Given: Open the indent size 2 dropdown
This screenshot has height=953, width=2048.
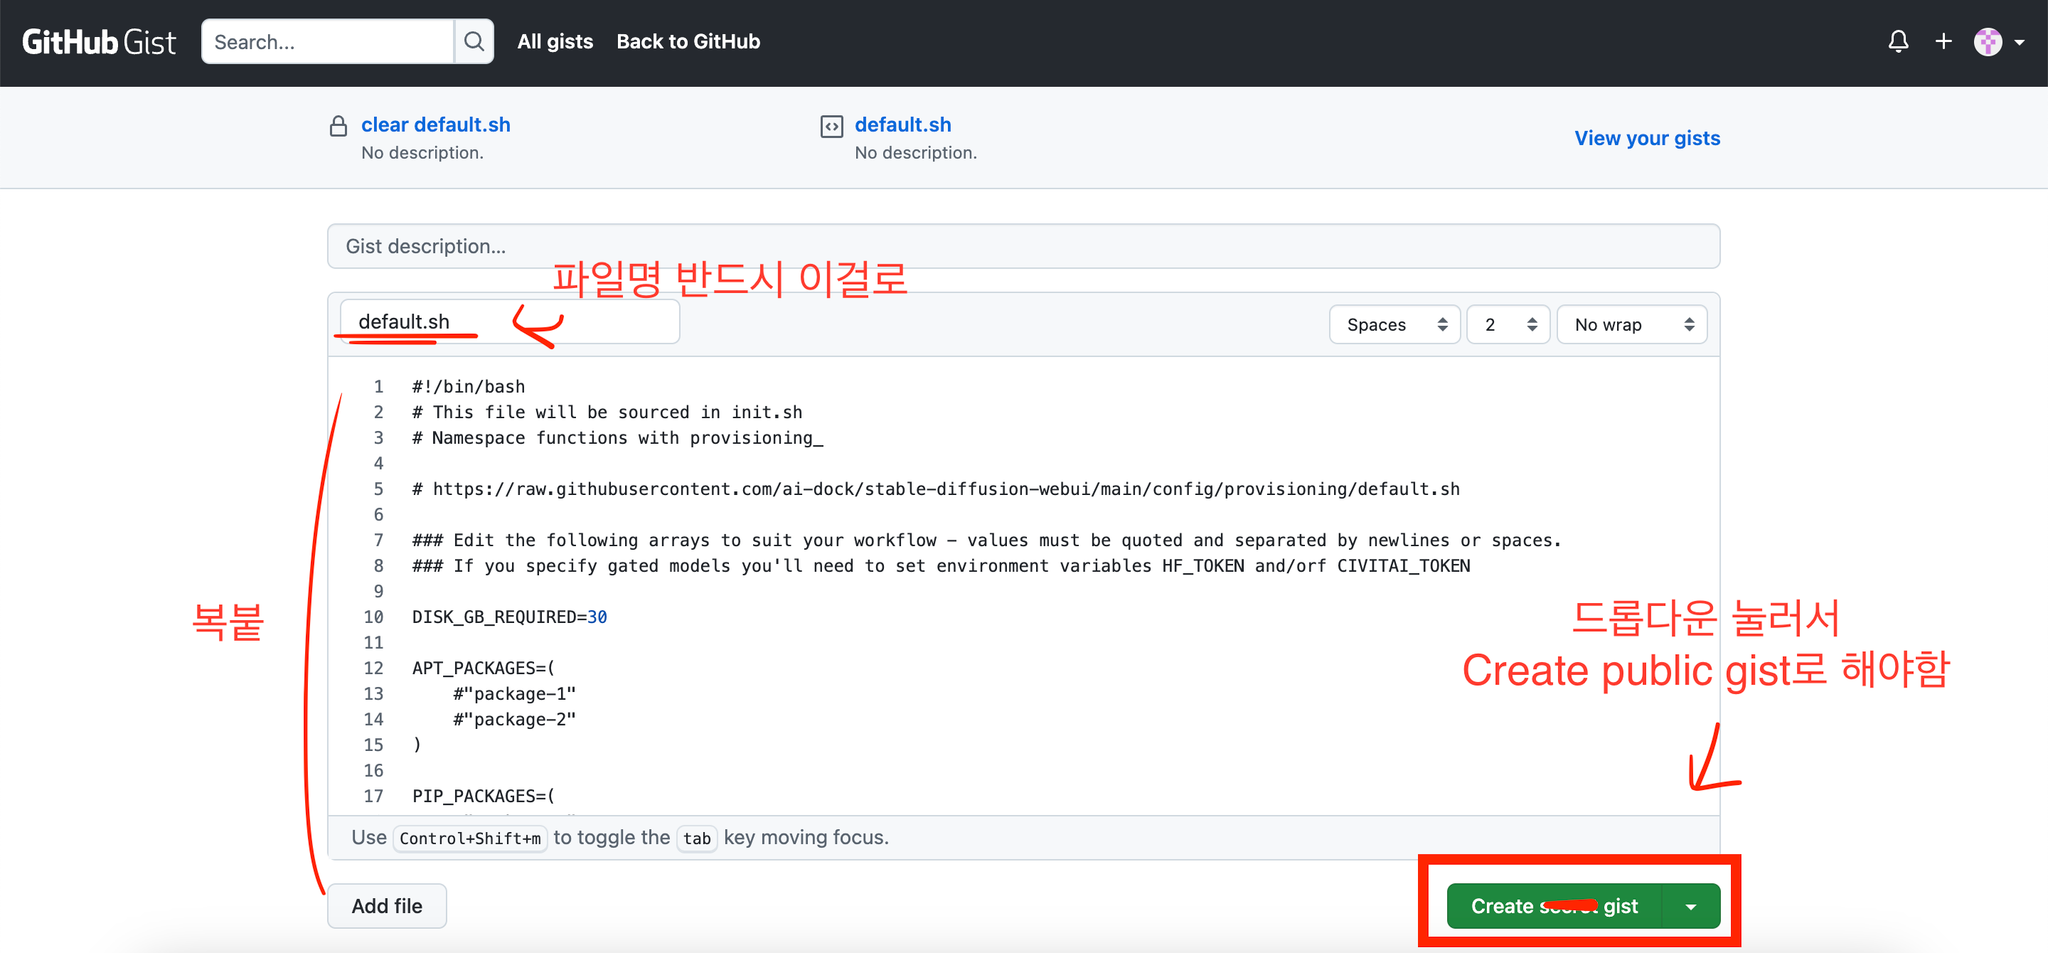Looking at the screenshot, I should click(1508, 325).
